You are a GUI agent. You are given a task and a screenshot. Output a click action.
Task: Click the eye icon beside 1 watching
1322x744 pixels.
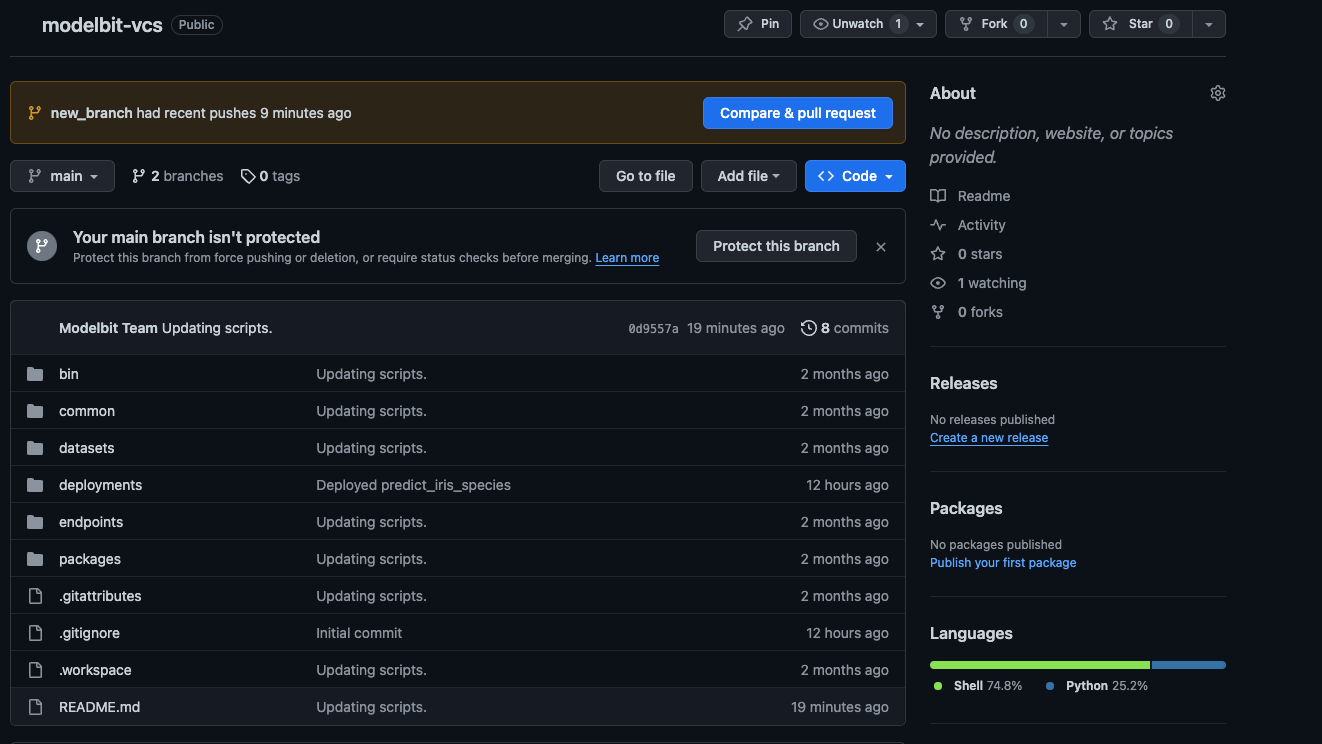point(938,283)
